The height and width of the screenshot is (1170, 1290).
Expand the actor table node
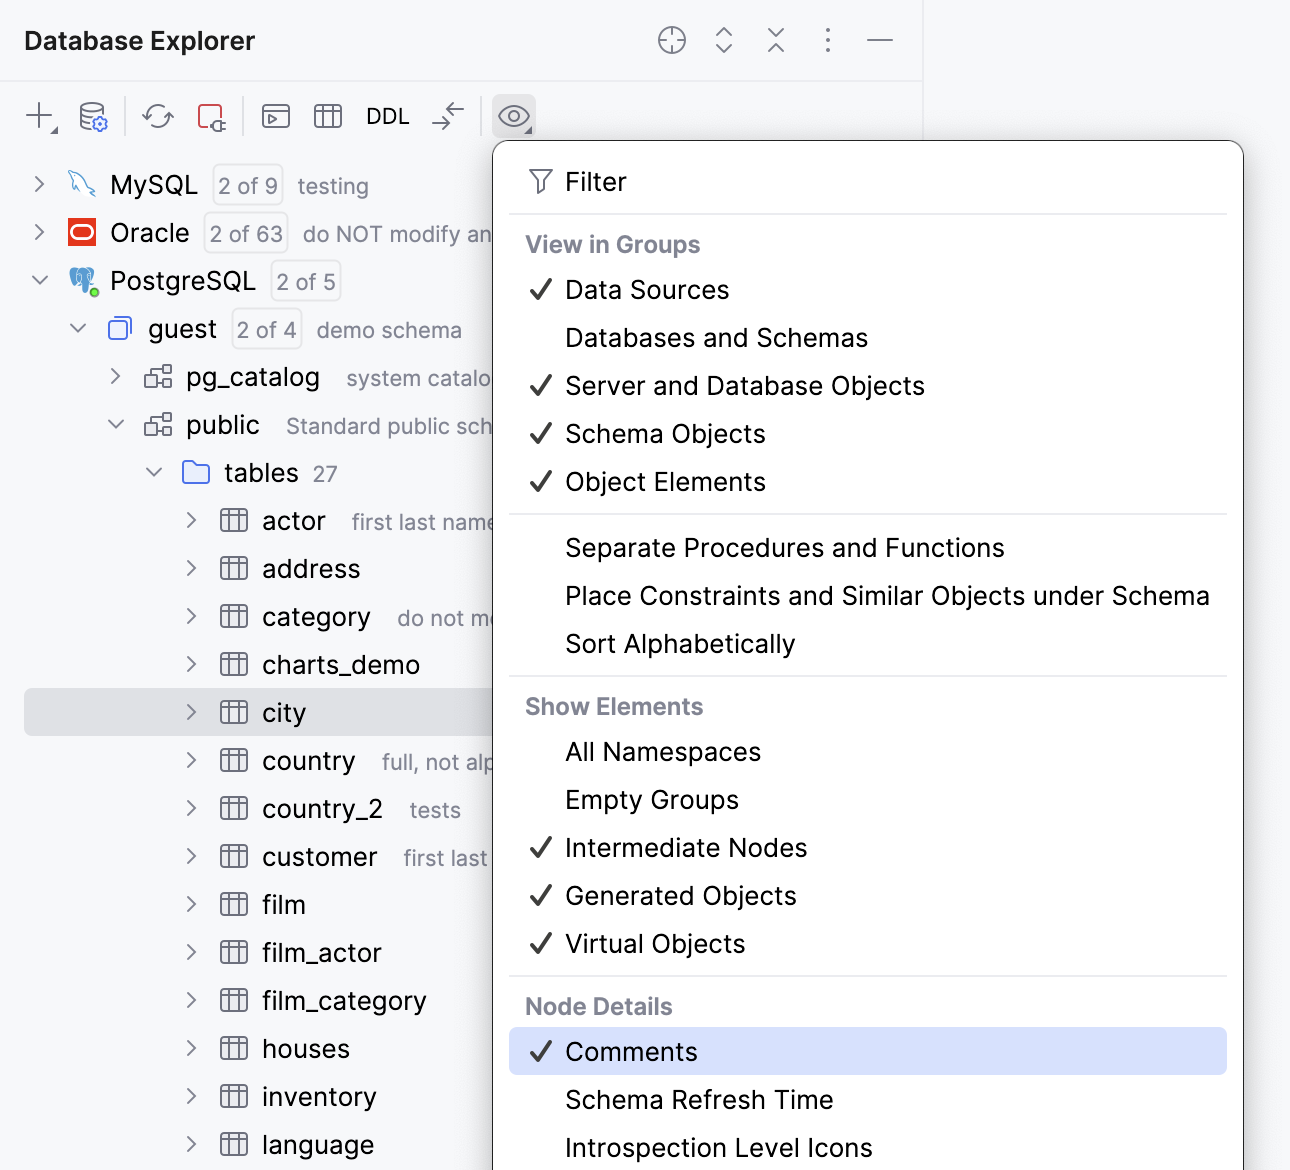point(191,521)
